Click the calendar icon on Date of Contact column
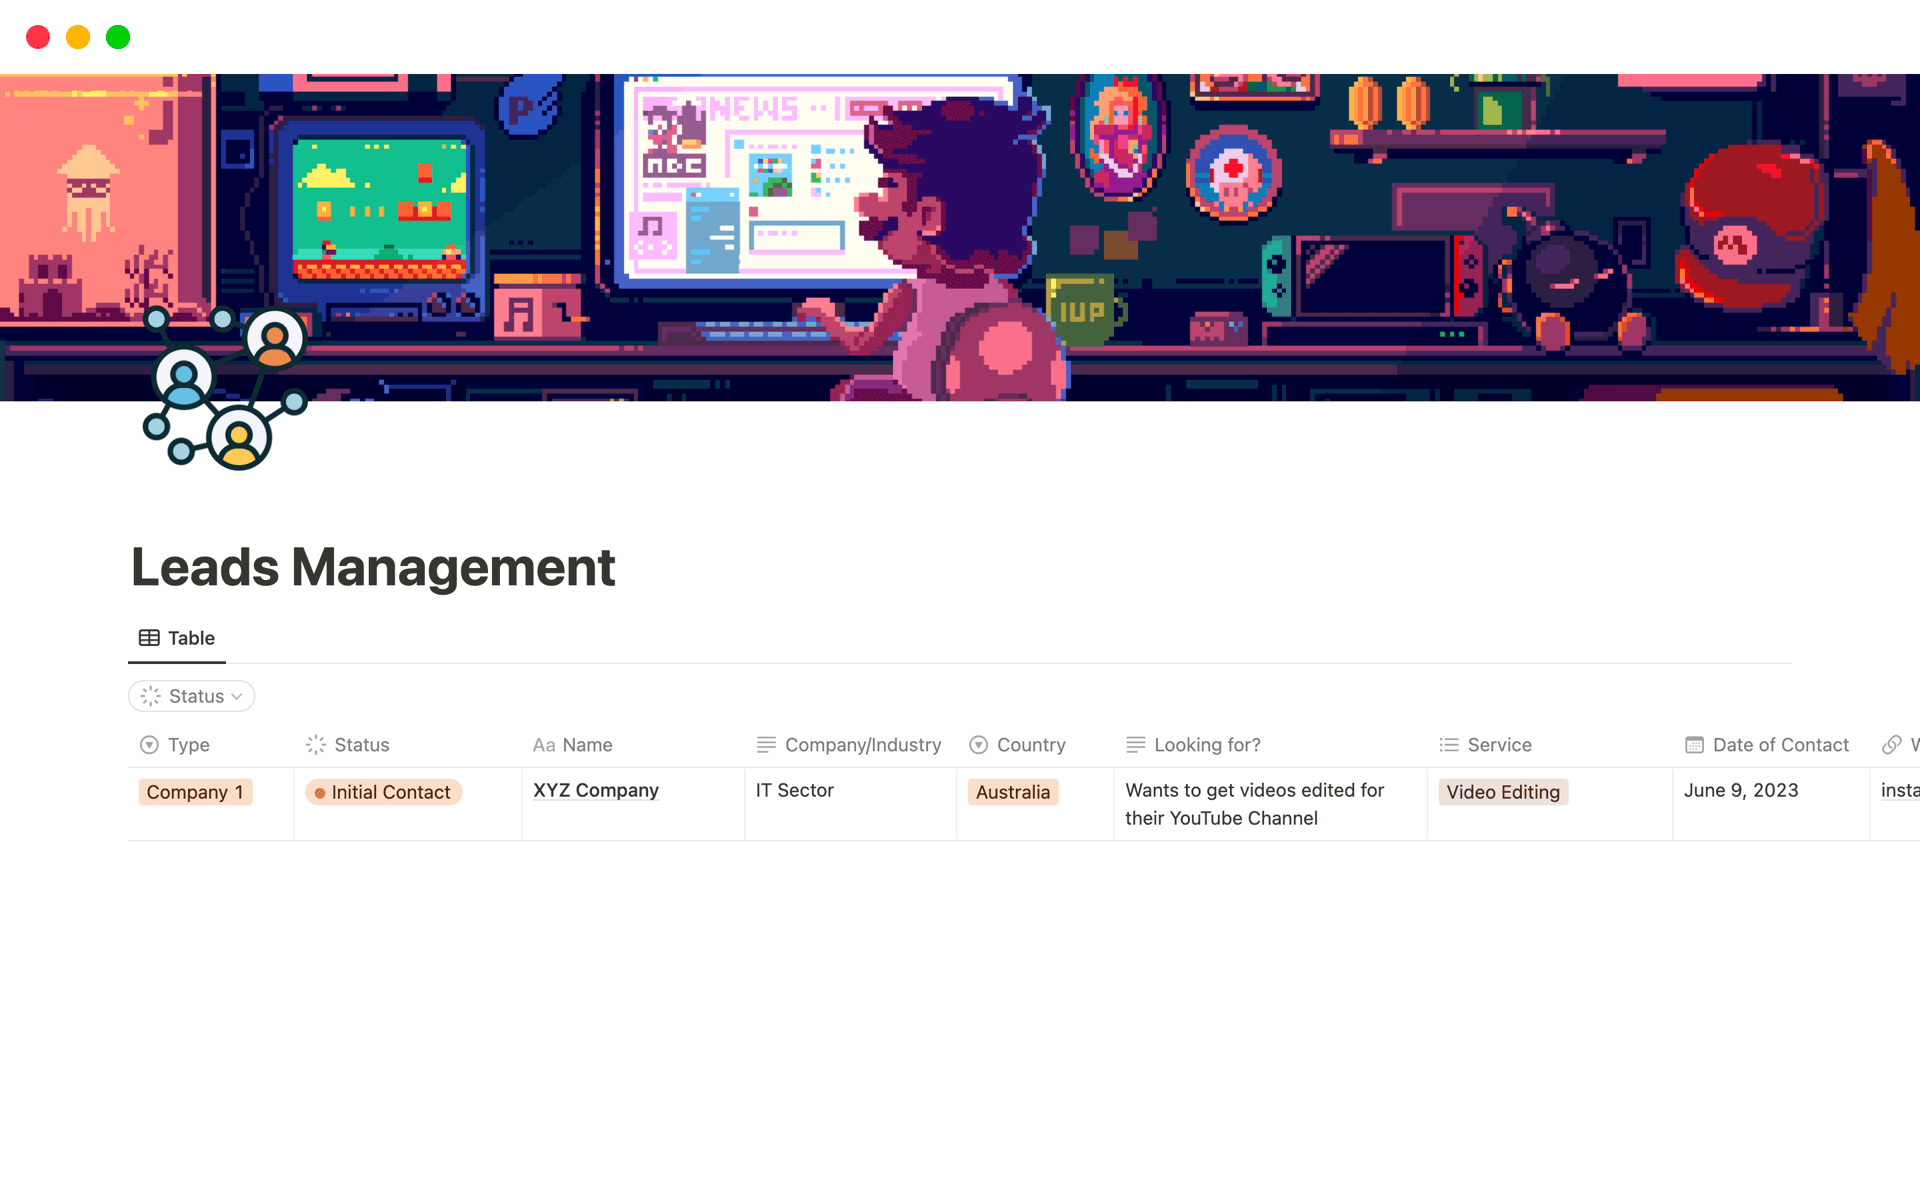 (1694, 745)
